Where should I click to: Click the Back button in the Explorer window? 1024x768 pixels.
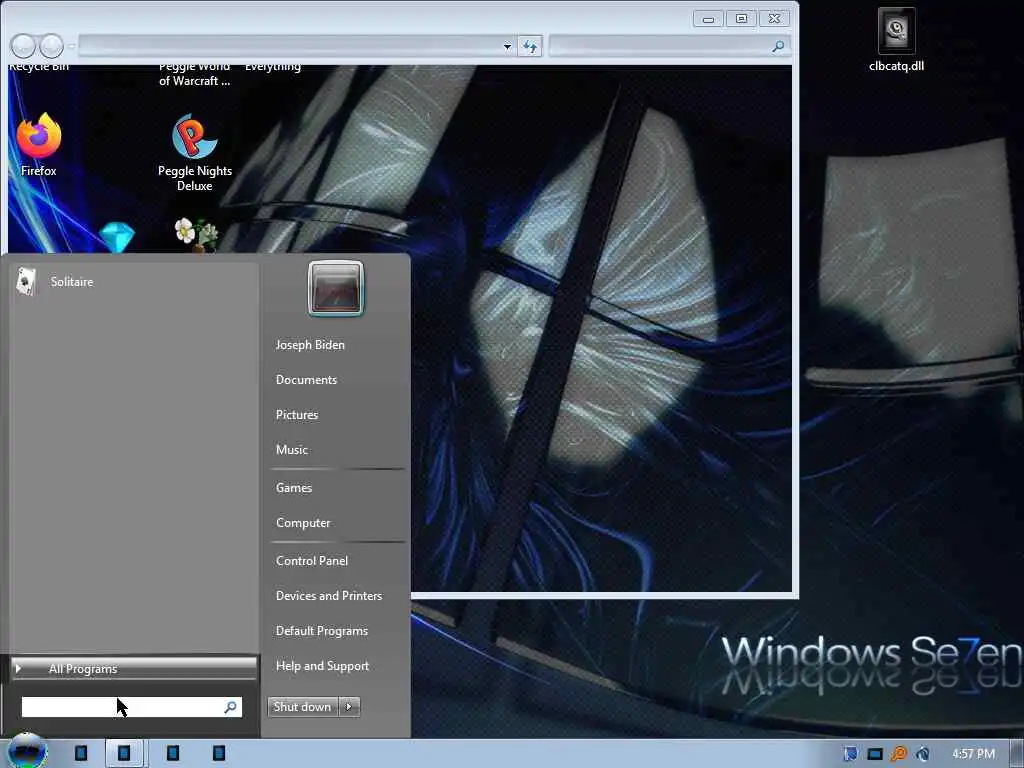click(x=24, y=46)
